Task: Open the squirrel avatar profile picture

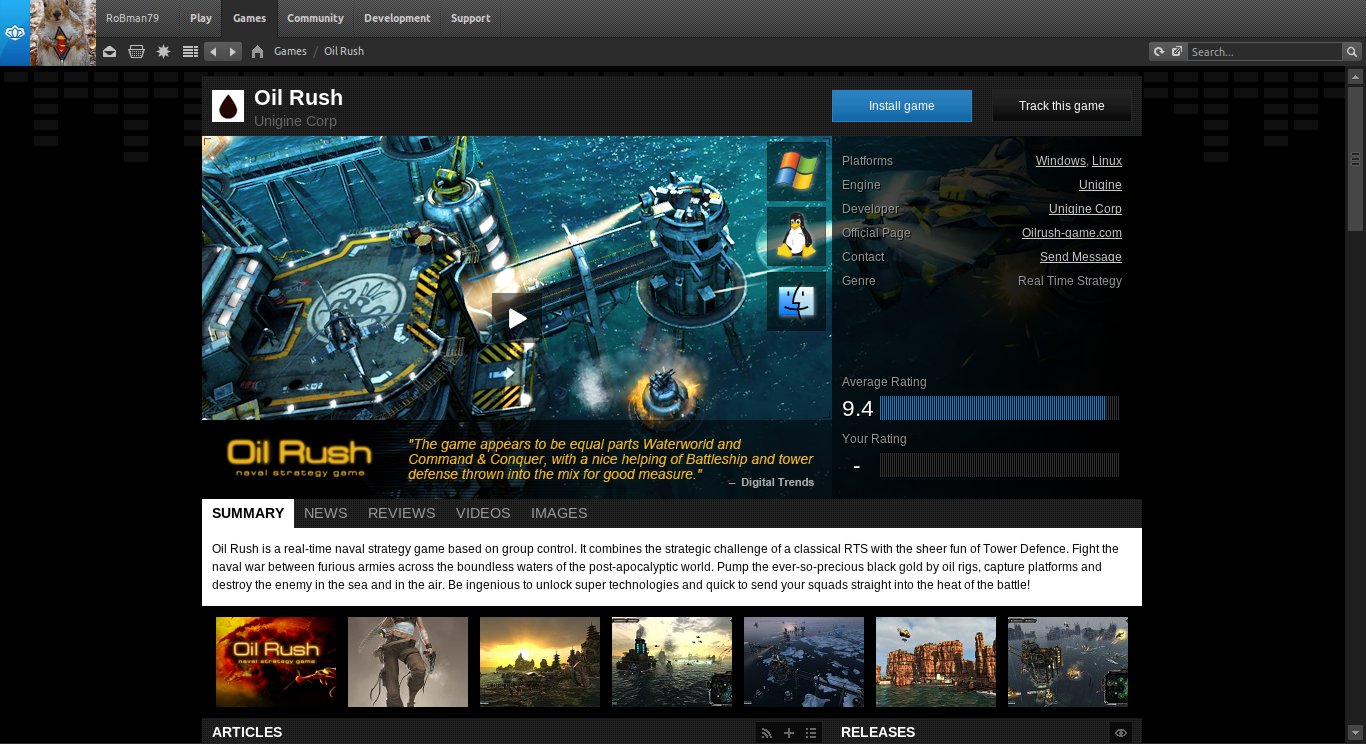Action: click(63, 33)
